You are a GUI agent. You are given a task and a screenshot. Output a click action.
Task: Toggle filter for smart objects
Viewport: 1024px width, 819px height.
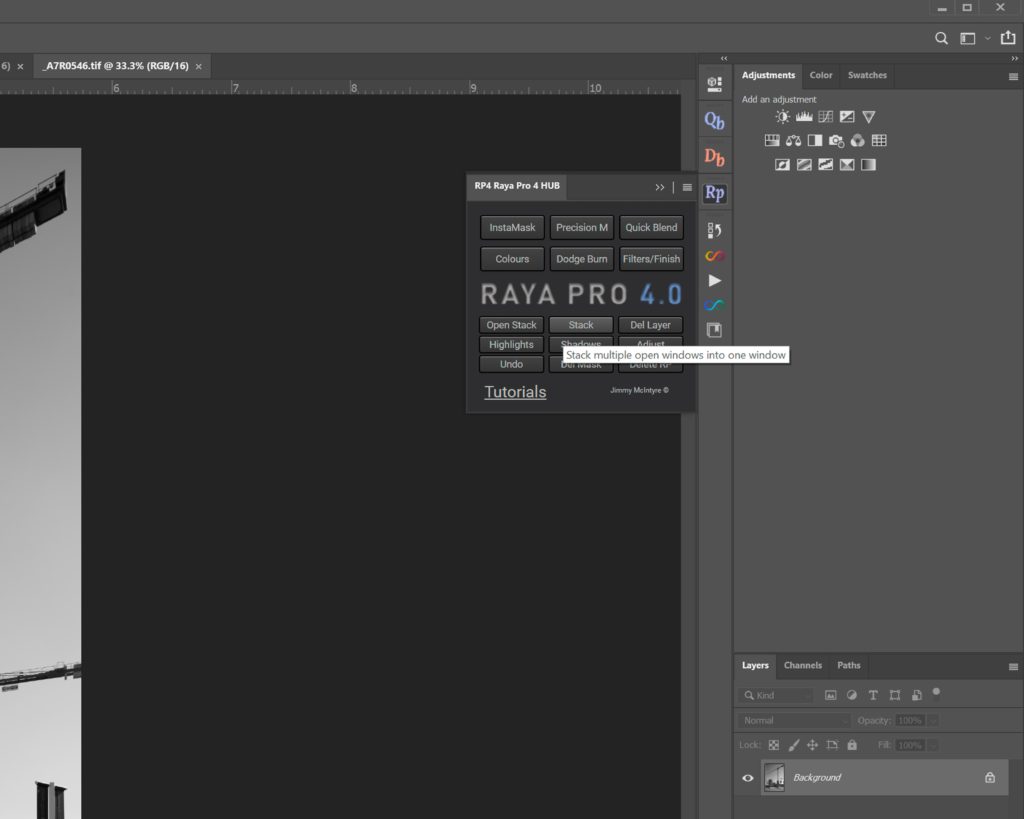(x=916, y=696)
